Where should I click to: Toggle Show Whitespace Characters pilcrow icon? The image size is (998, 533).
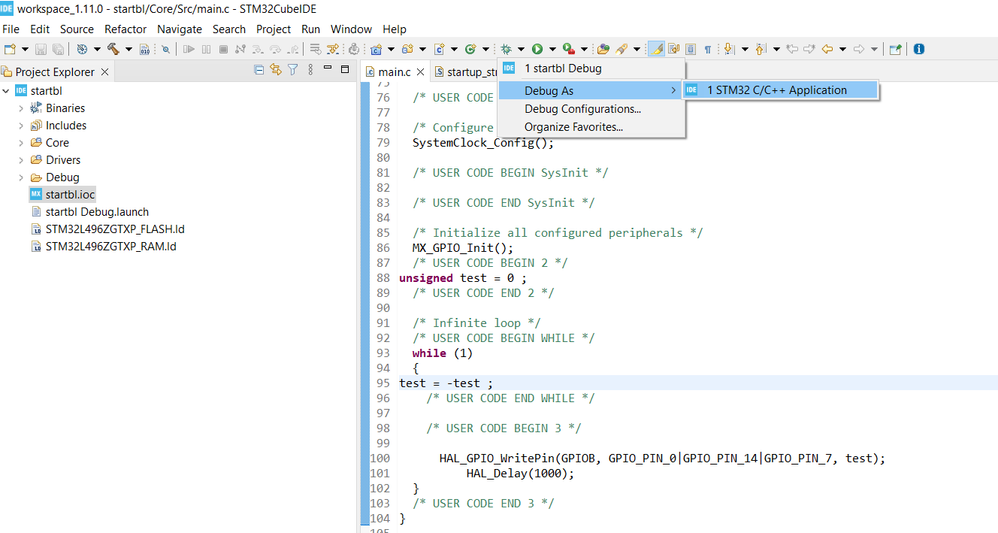[x=708, y=49]
